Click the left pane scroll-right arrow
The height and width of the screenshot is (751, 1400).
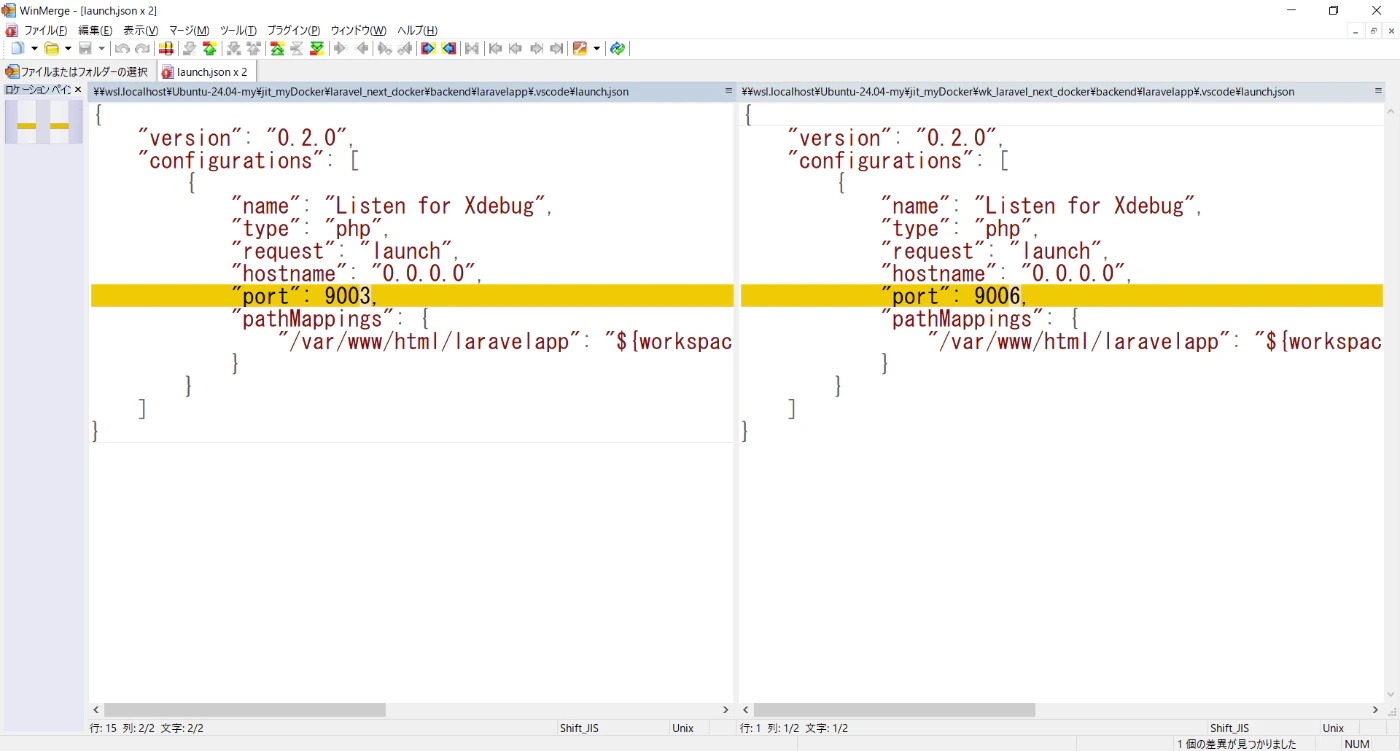point(727,709)
